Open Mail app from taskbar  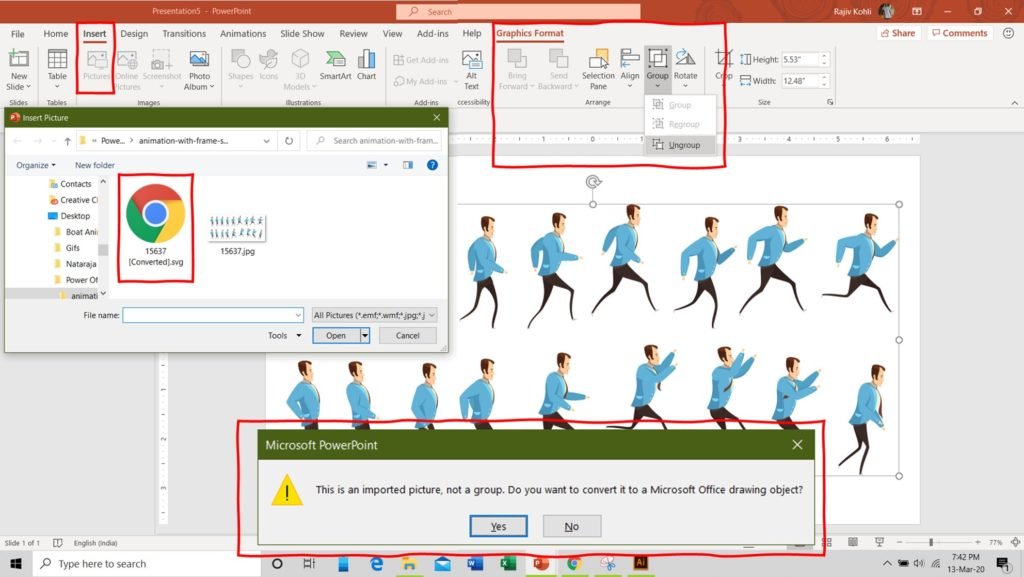pos(442,563)
